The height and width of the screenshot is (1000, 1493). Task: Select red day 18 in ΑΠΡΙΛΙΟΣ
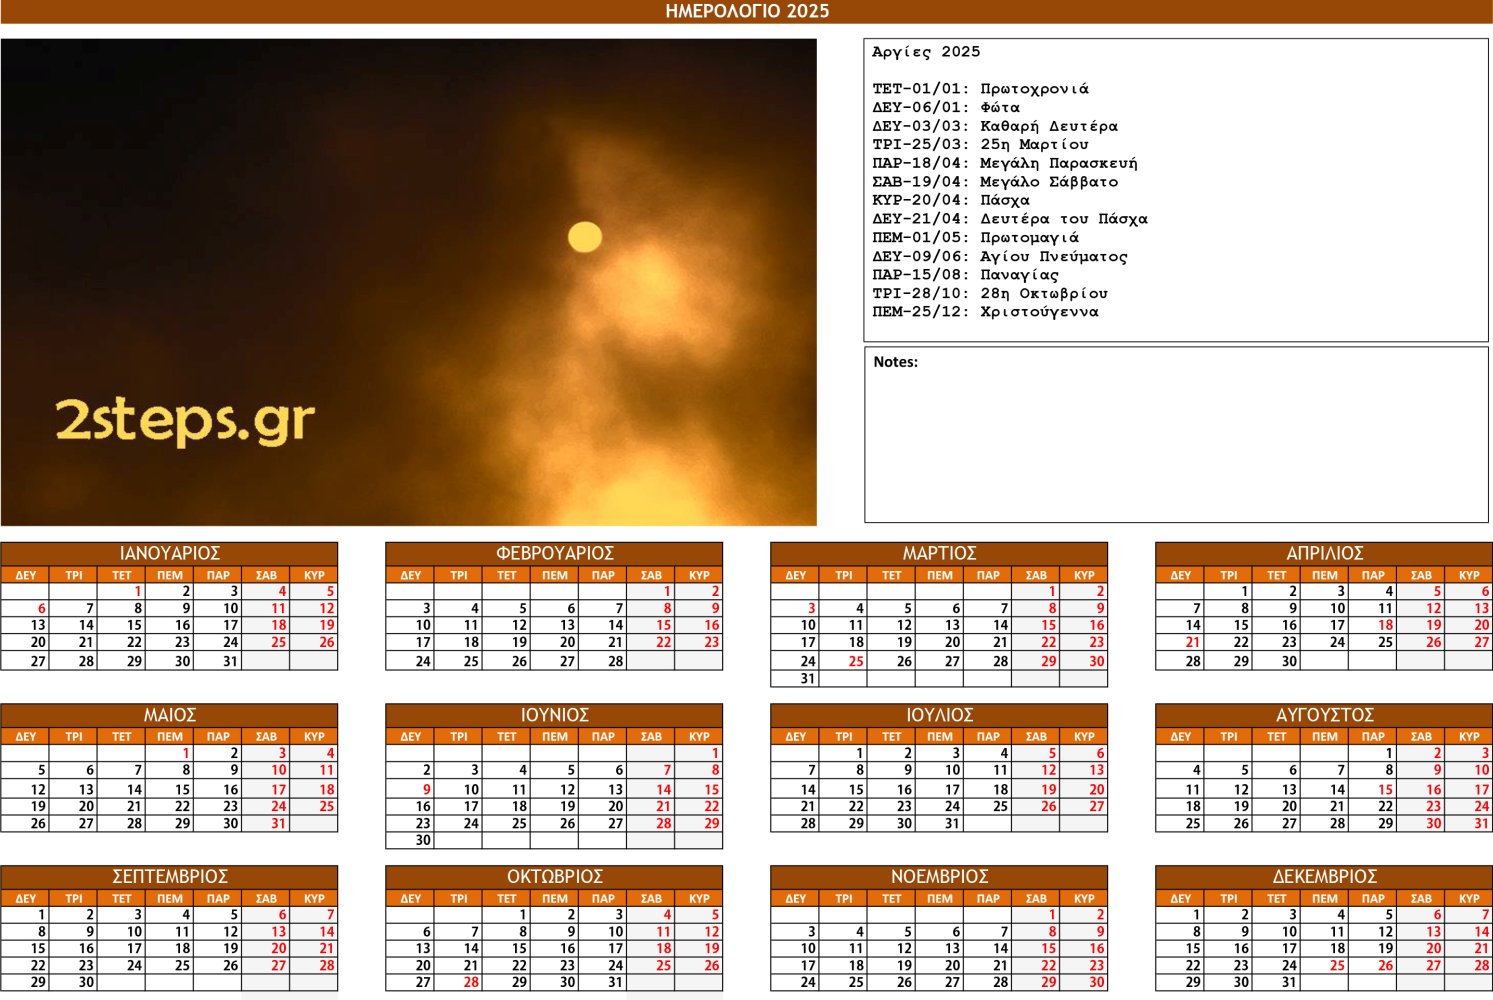[x=1372, y=625]
